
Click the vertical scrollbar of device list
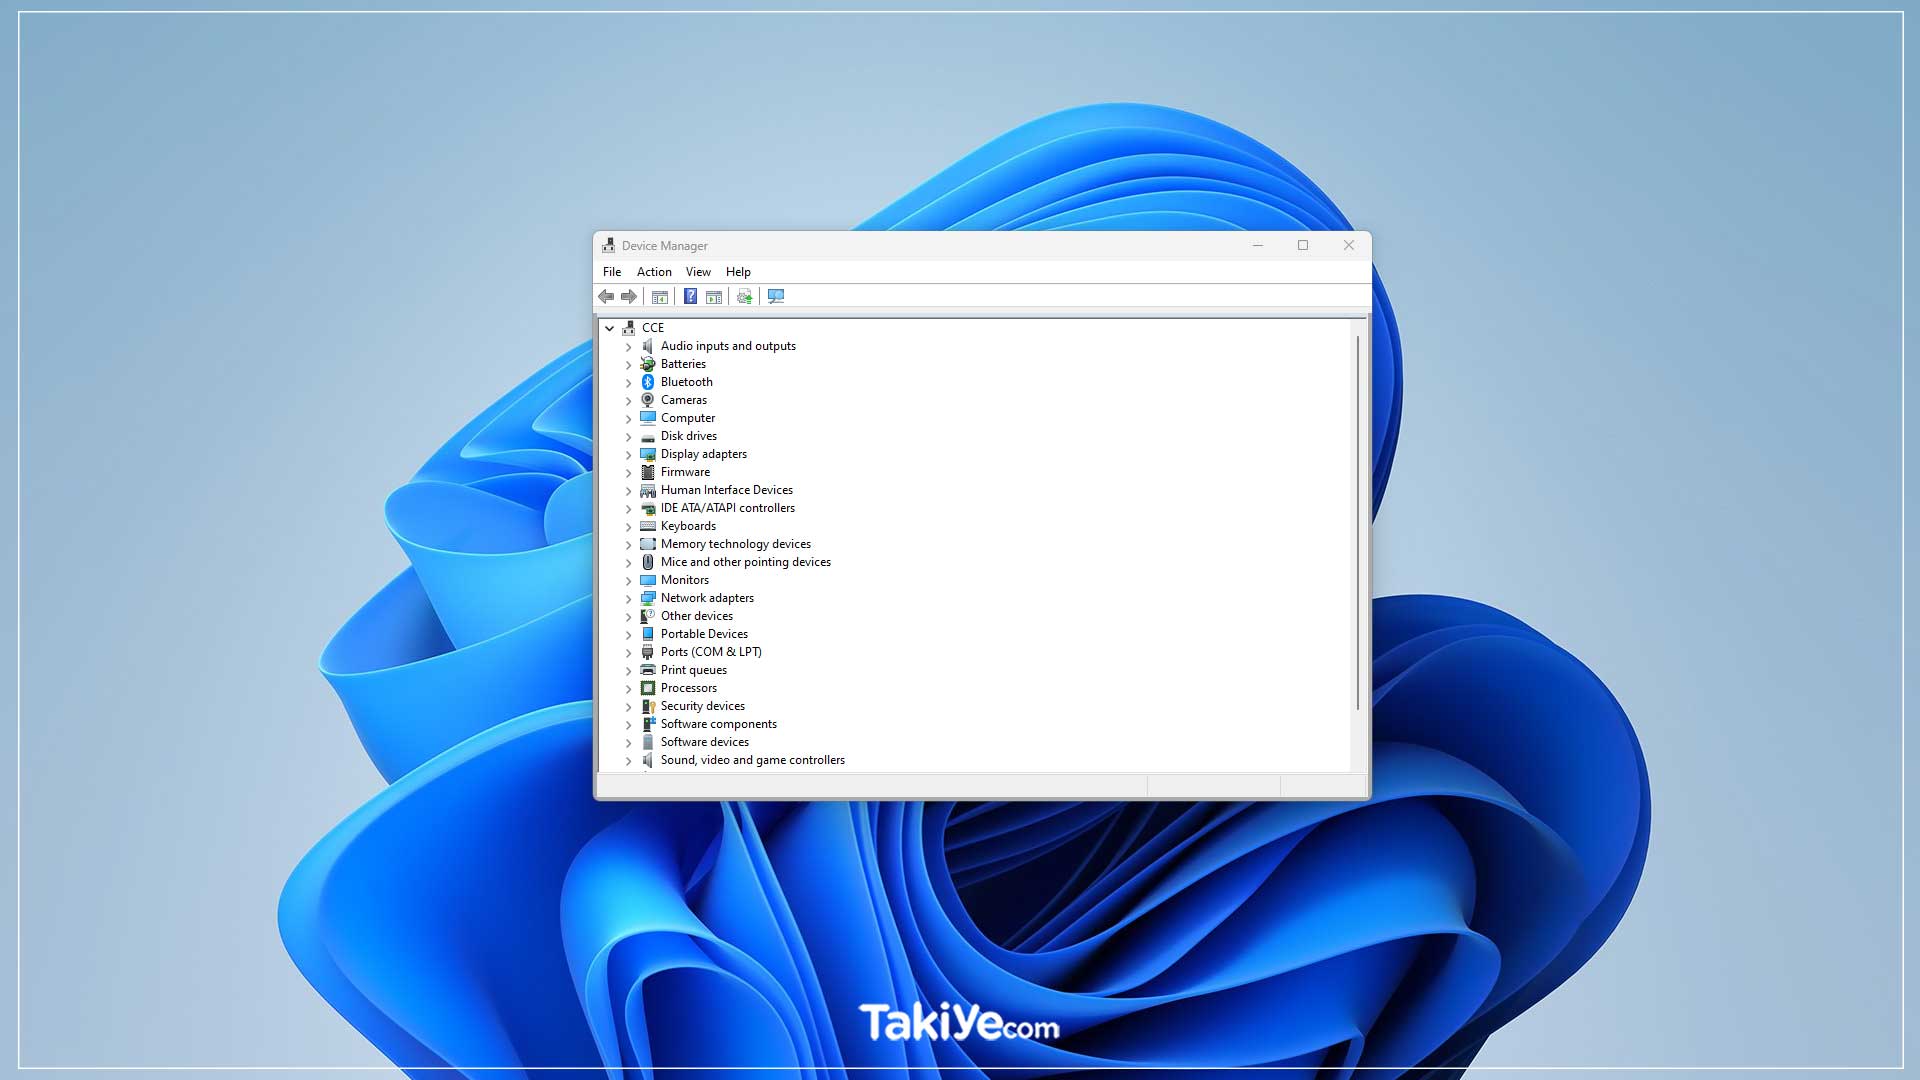pyautogui.click(x=1357, y=520)
